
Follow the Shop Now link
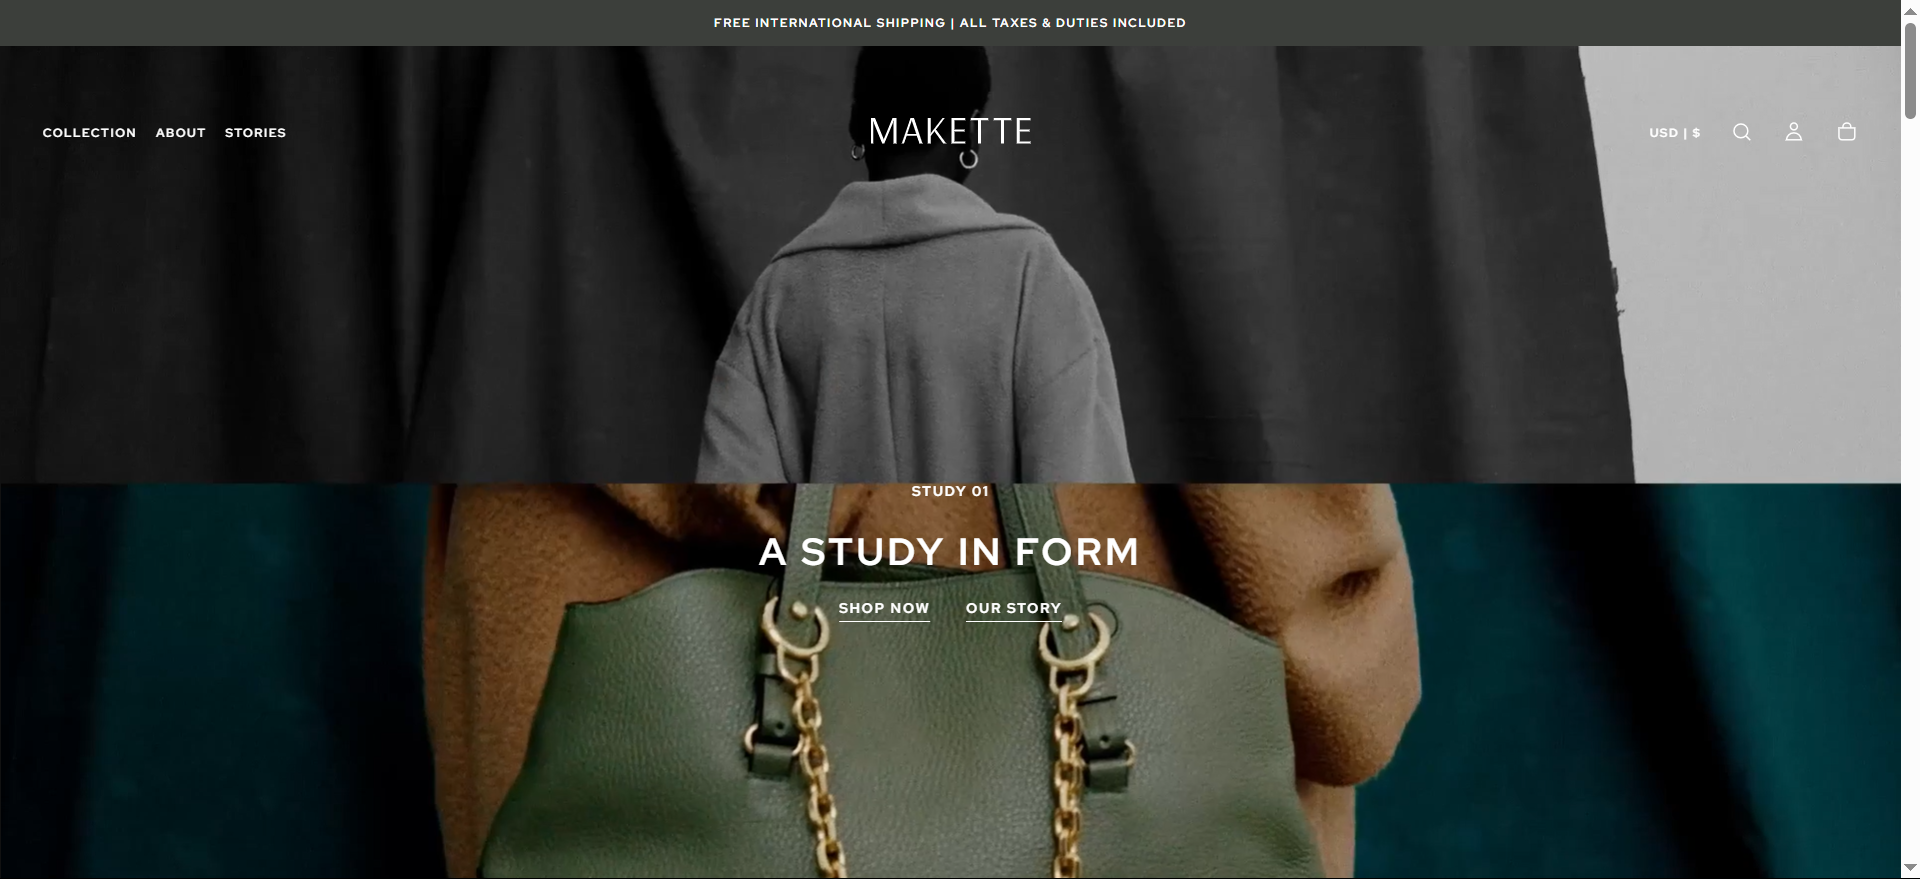pyautogui.click(x=884, y=609)
